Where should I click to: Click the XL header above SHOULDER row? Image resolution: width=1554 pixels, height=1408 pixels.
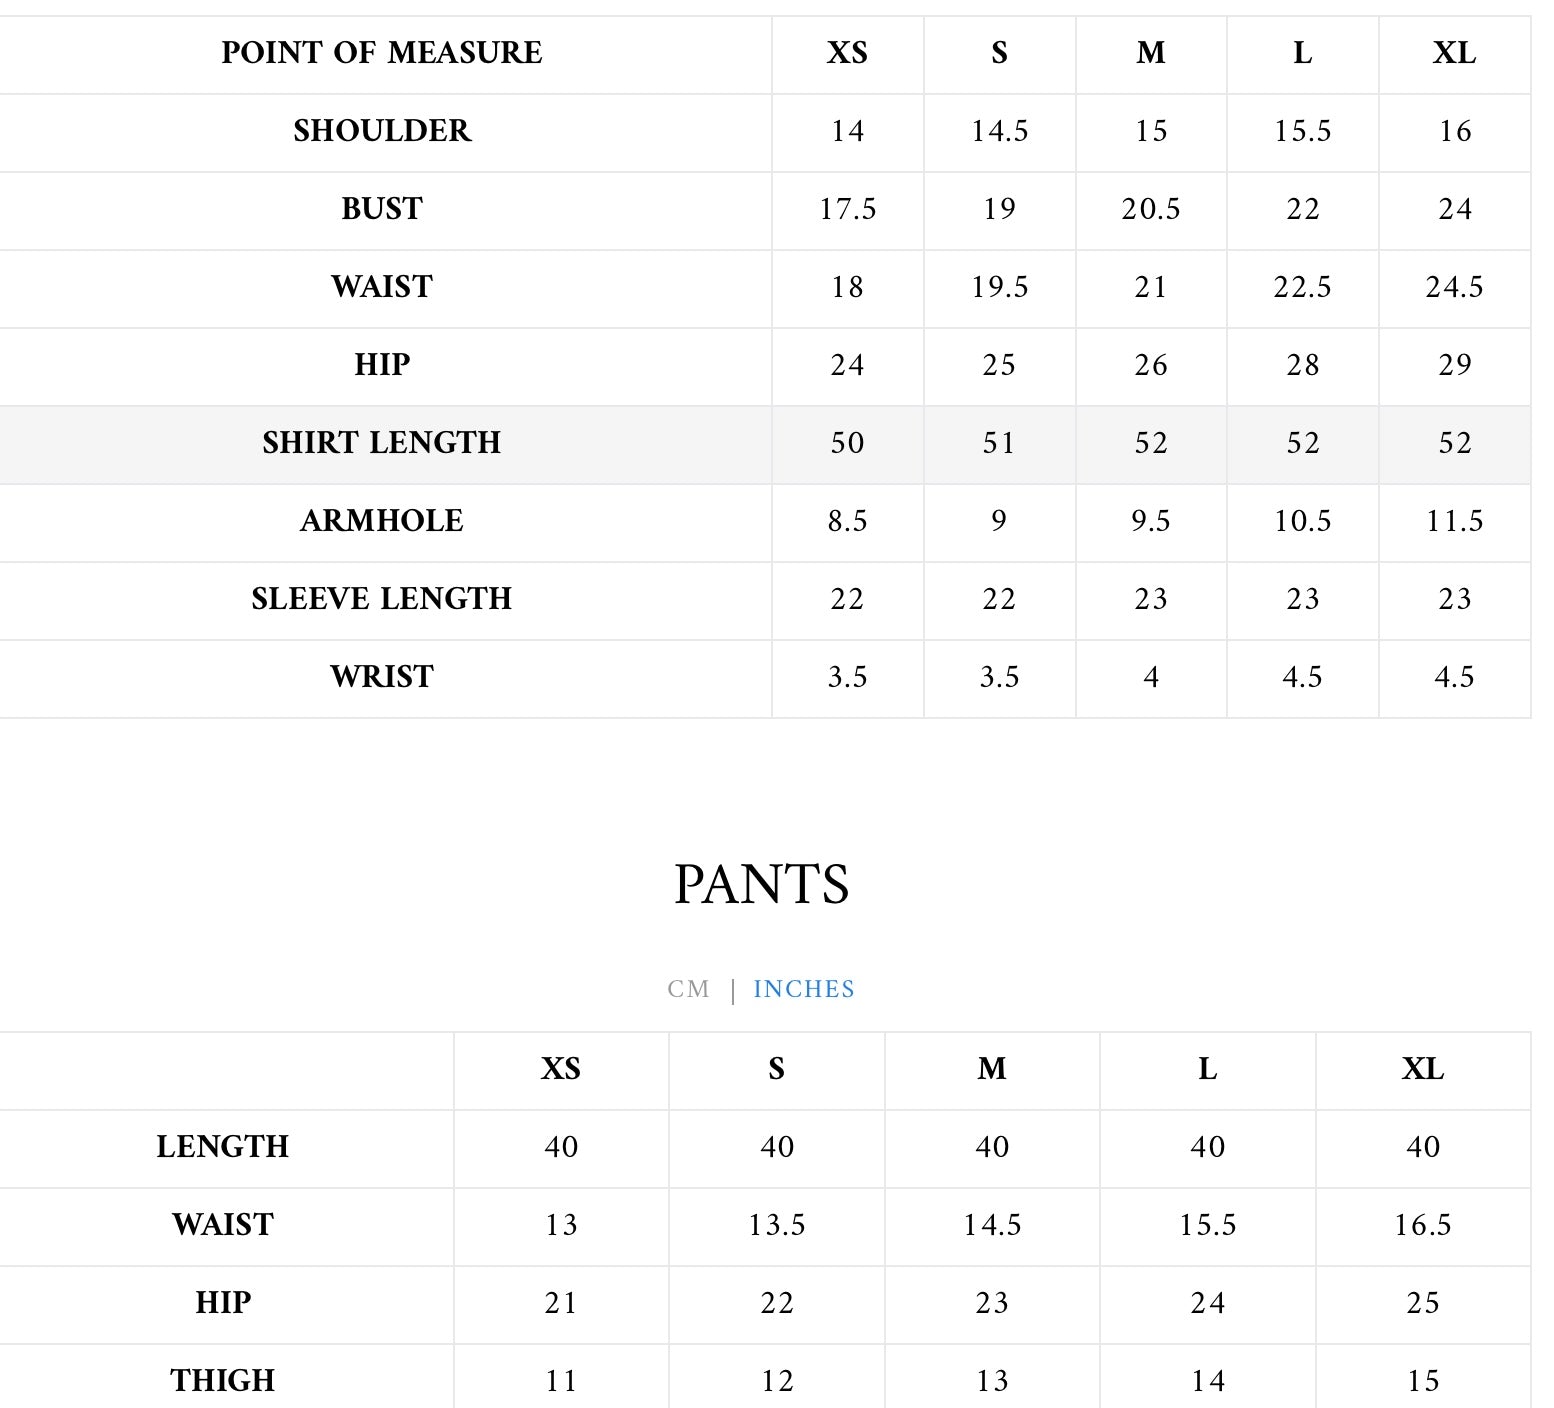pos(1454,53)
